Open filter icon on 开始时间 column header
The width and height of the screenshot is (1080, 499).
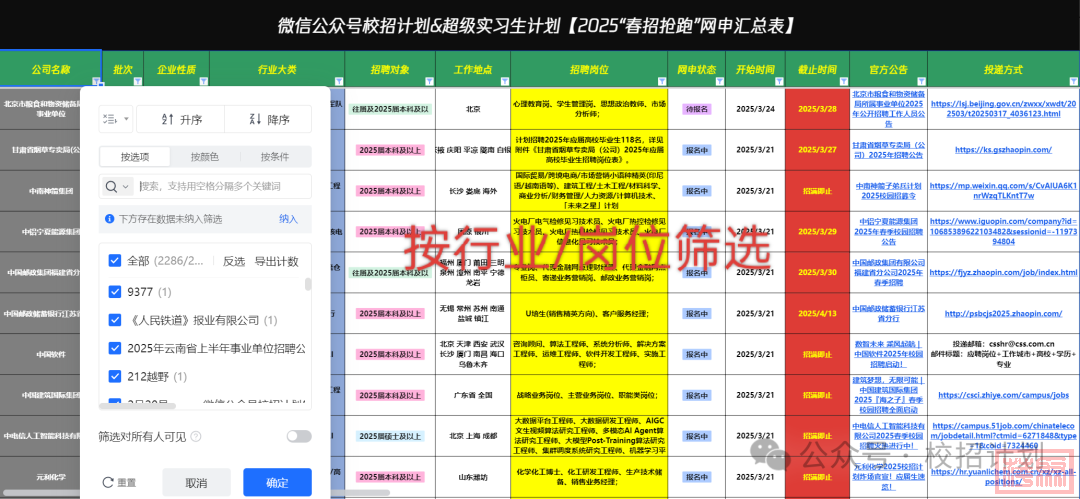(779, 81)
